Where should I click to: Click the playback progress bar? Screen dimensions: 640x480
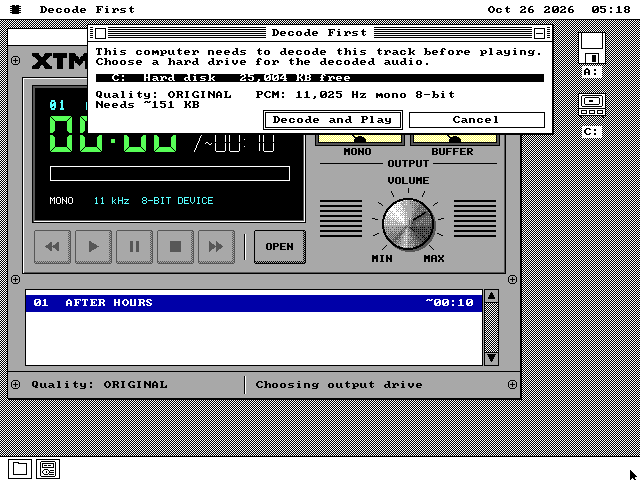click(170, 173)
